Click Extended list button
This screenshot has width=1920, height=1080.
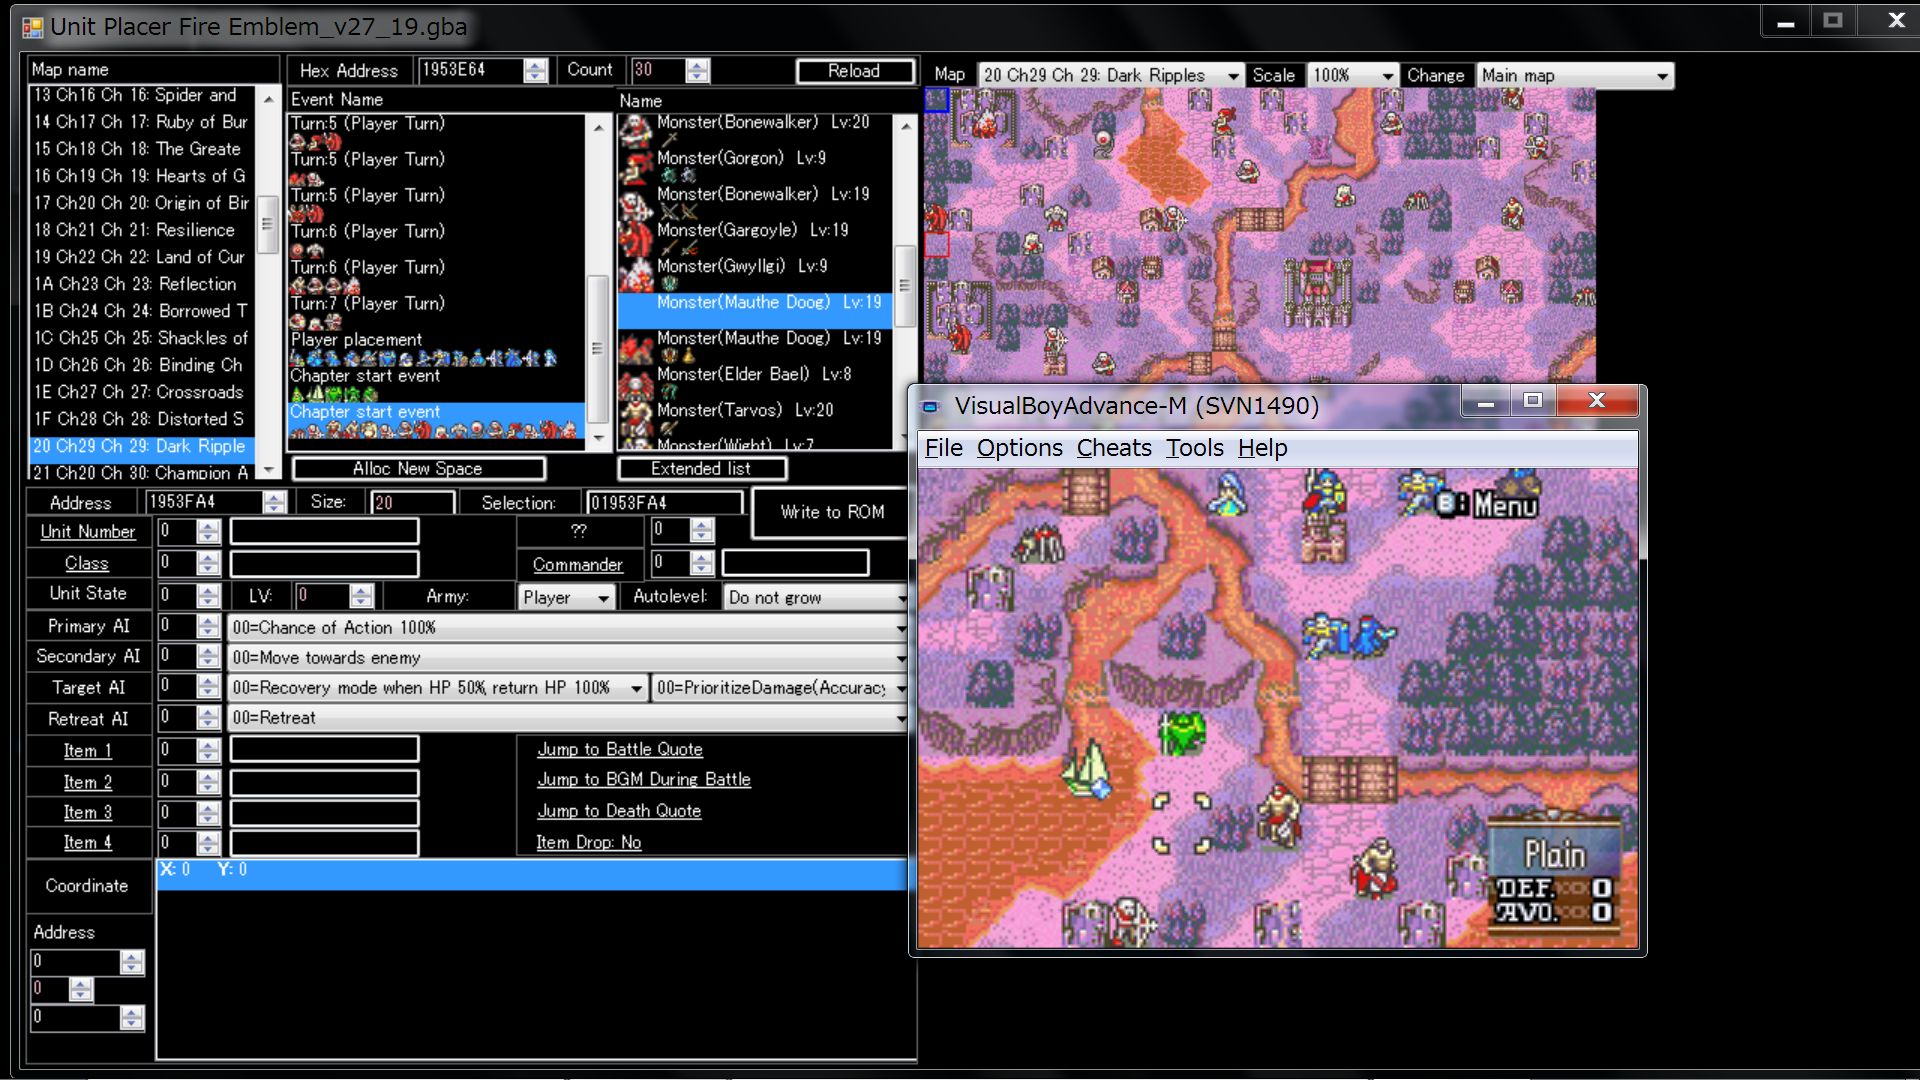(701, 469)
